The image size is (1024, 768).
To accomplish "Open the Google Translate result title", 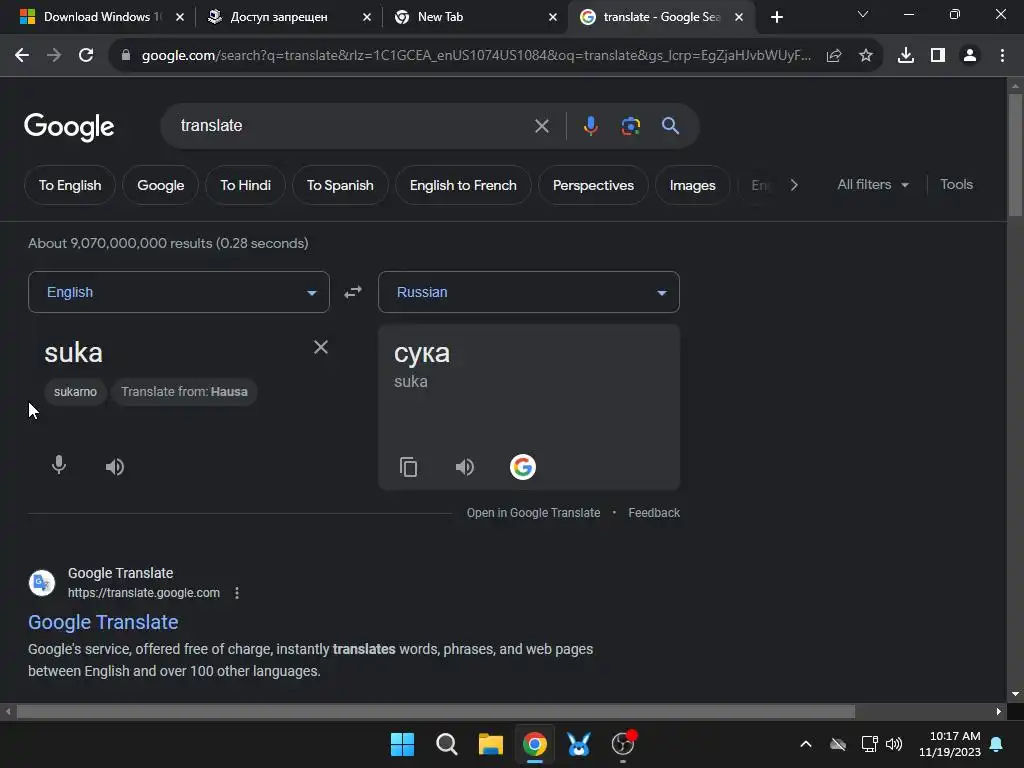I will 103,622.
